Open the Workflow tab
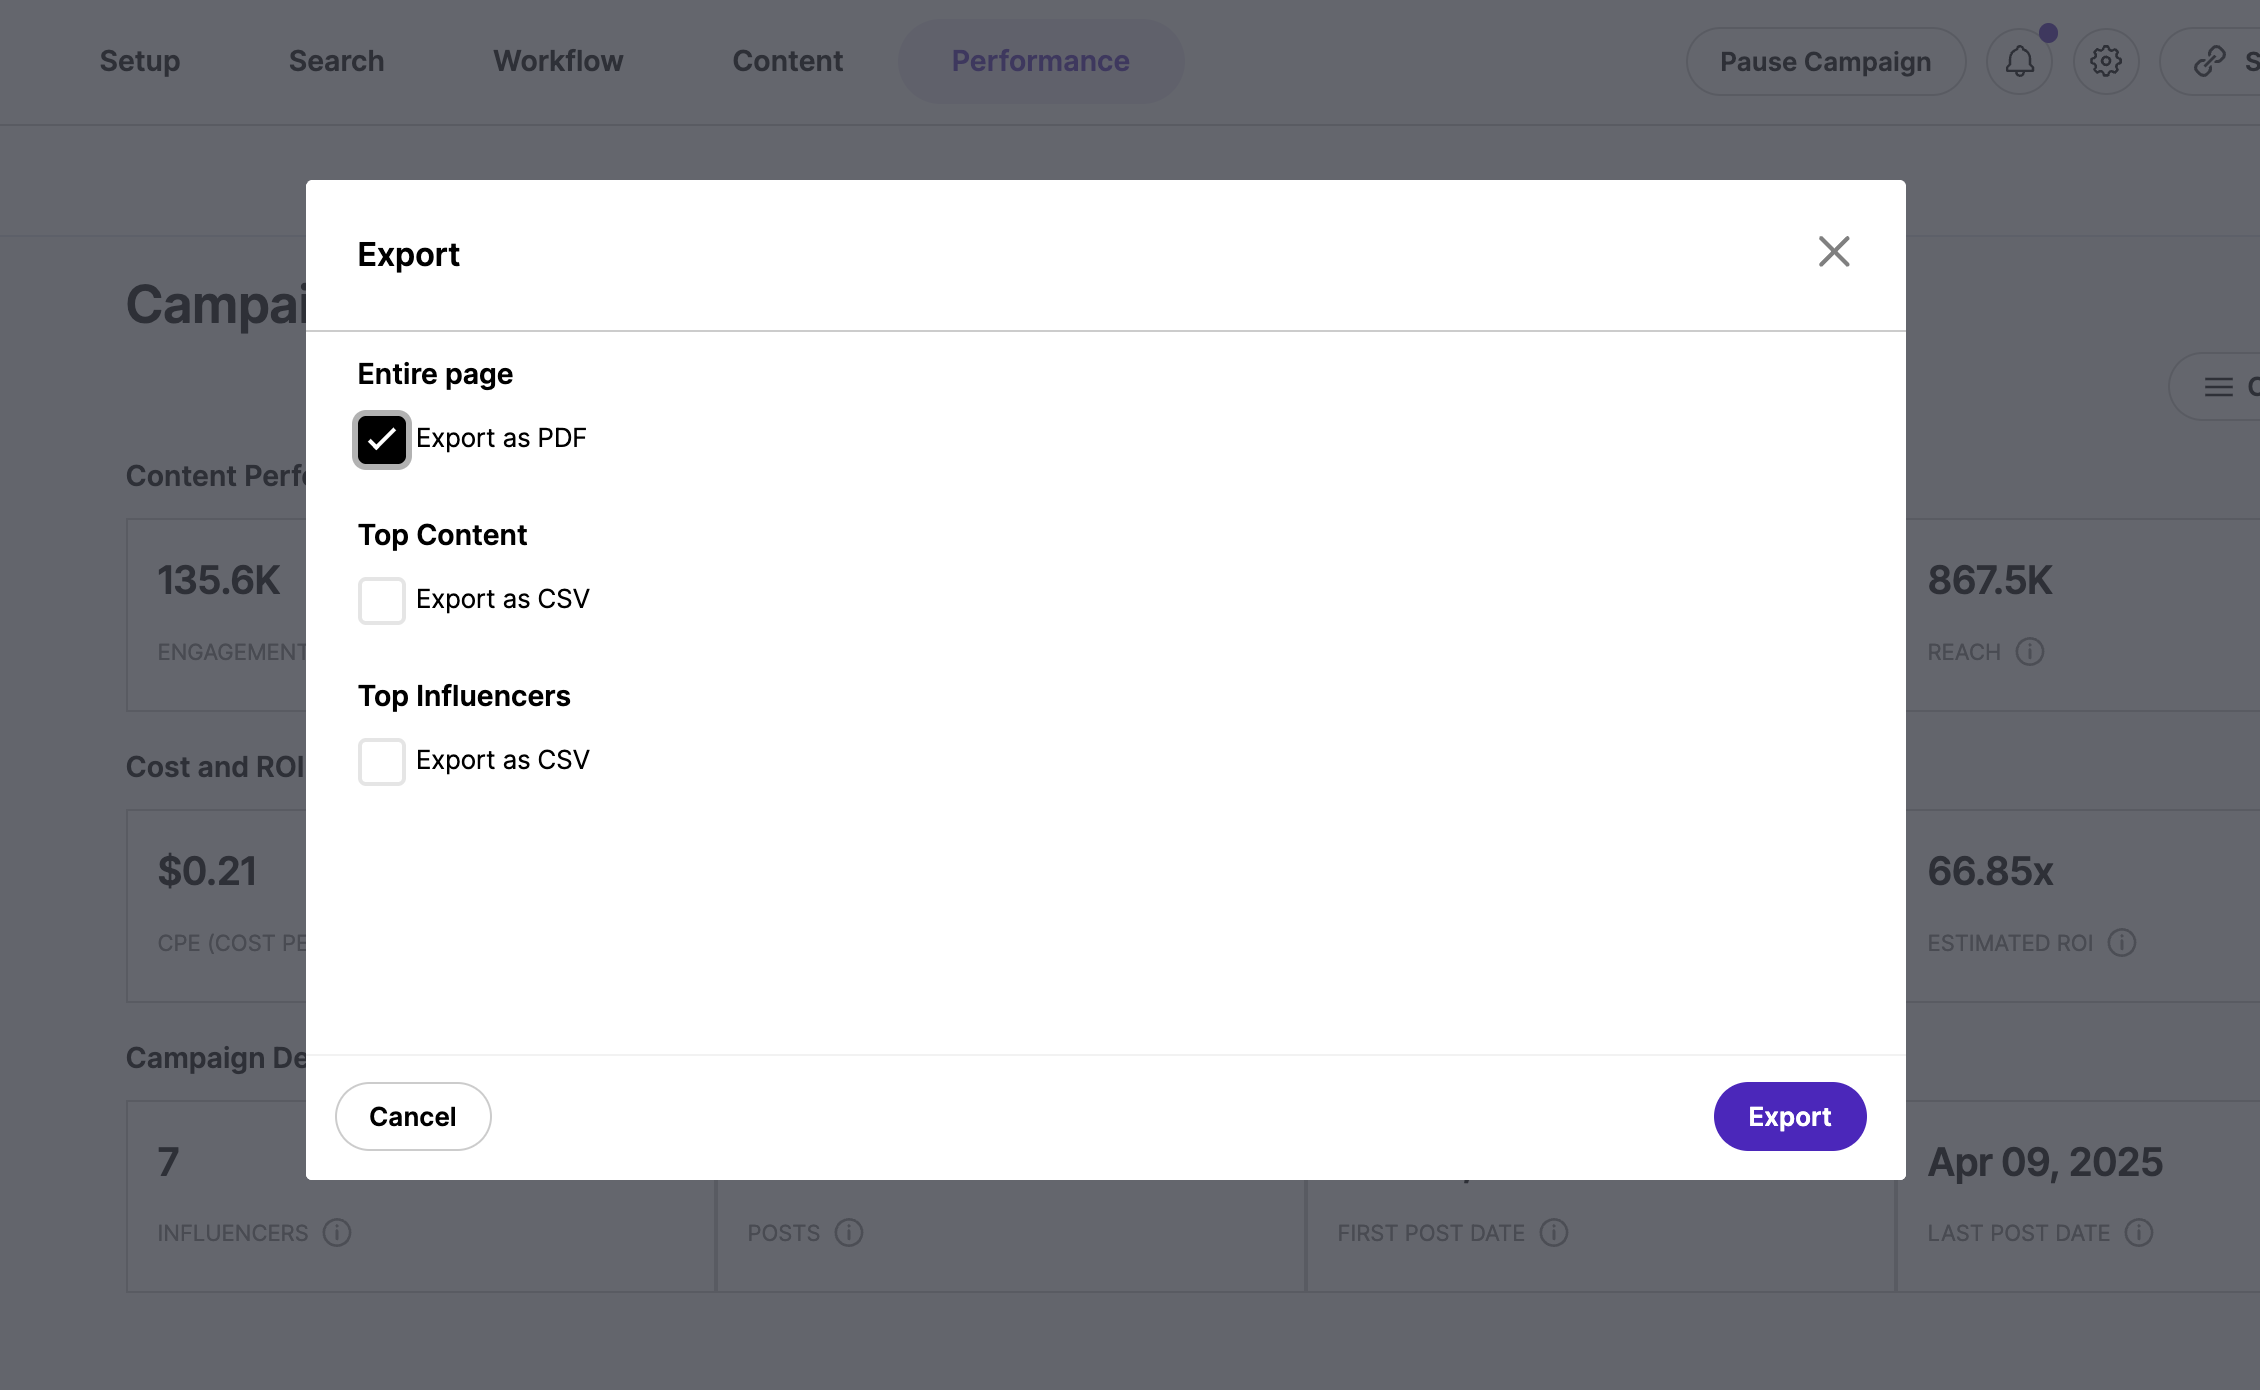 pos(558,61)
